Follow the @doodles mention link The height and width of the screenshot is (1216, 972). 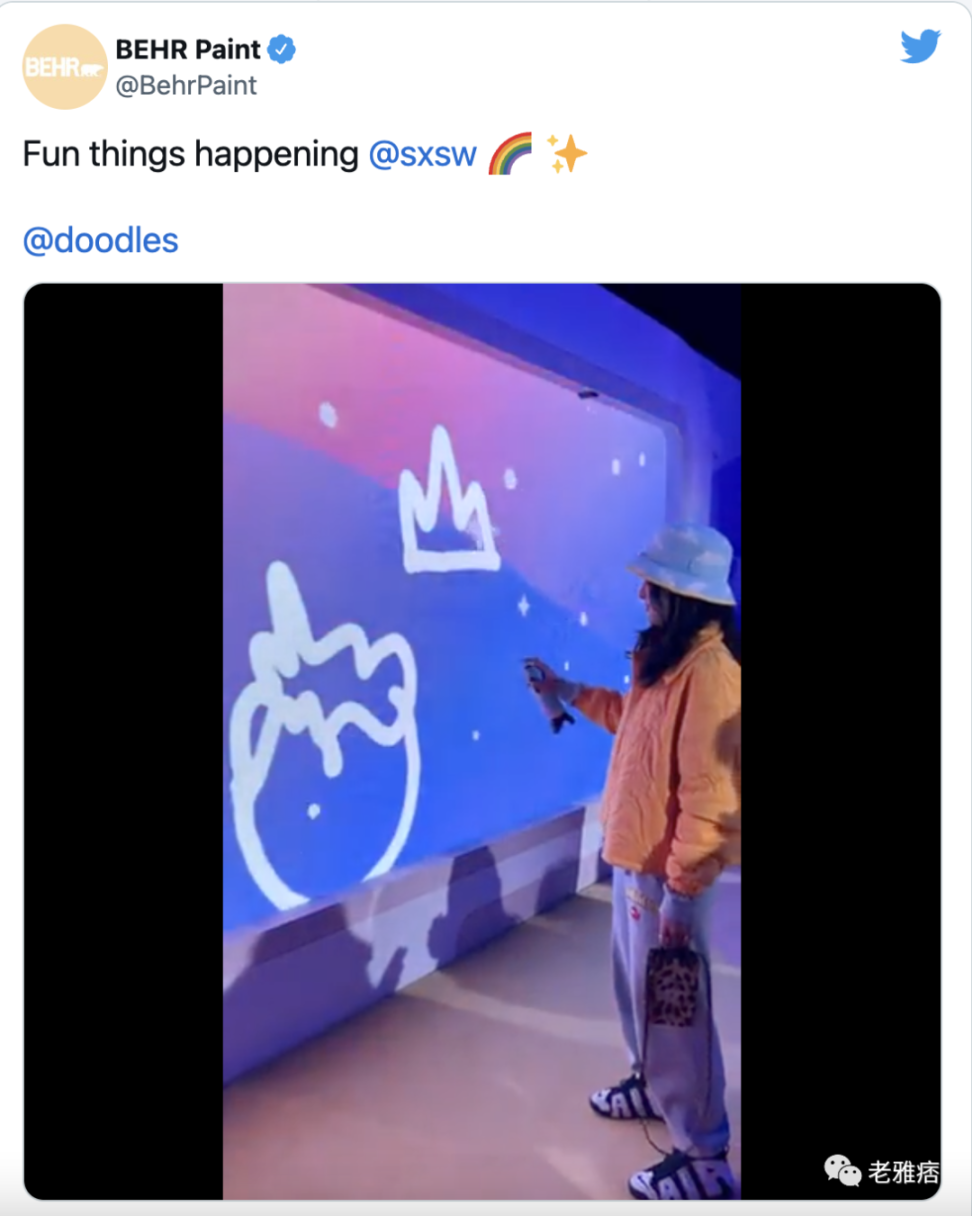[x=100, y=240]
